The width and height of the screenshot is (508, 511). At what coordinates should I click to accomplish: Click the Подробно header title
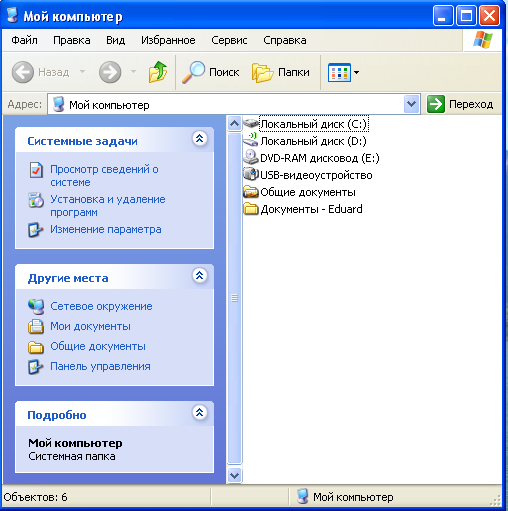(x=57, y=415)
